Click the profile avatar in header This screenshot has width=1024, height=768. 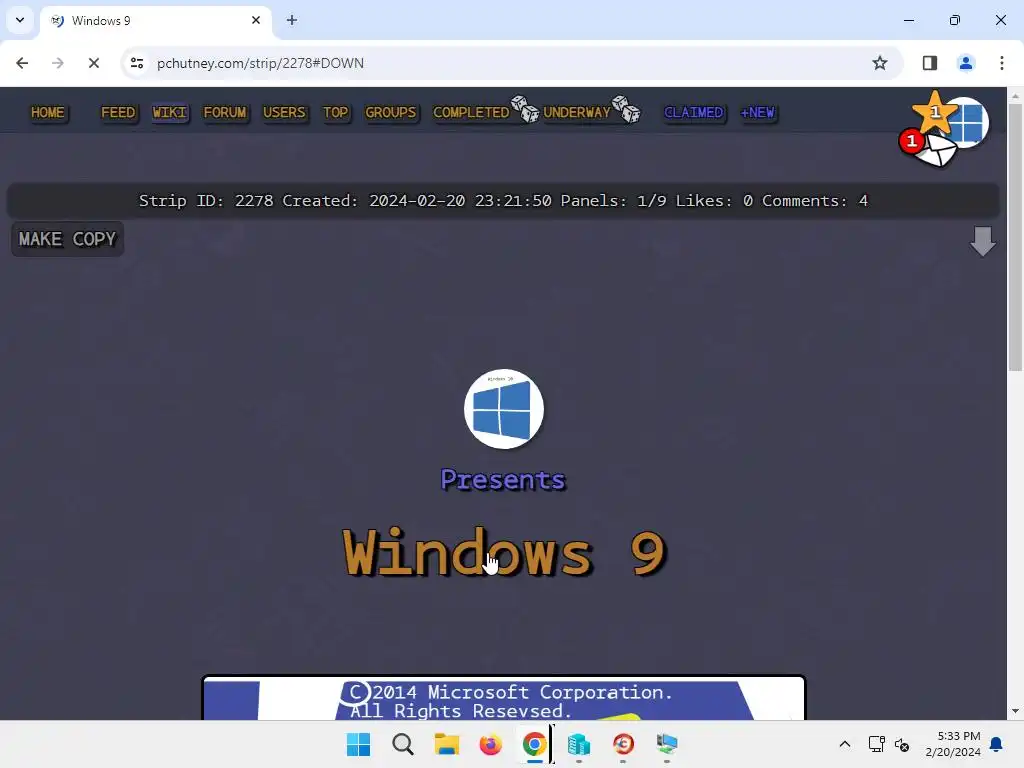point(968,121)
